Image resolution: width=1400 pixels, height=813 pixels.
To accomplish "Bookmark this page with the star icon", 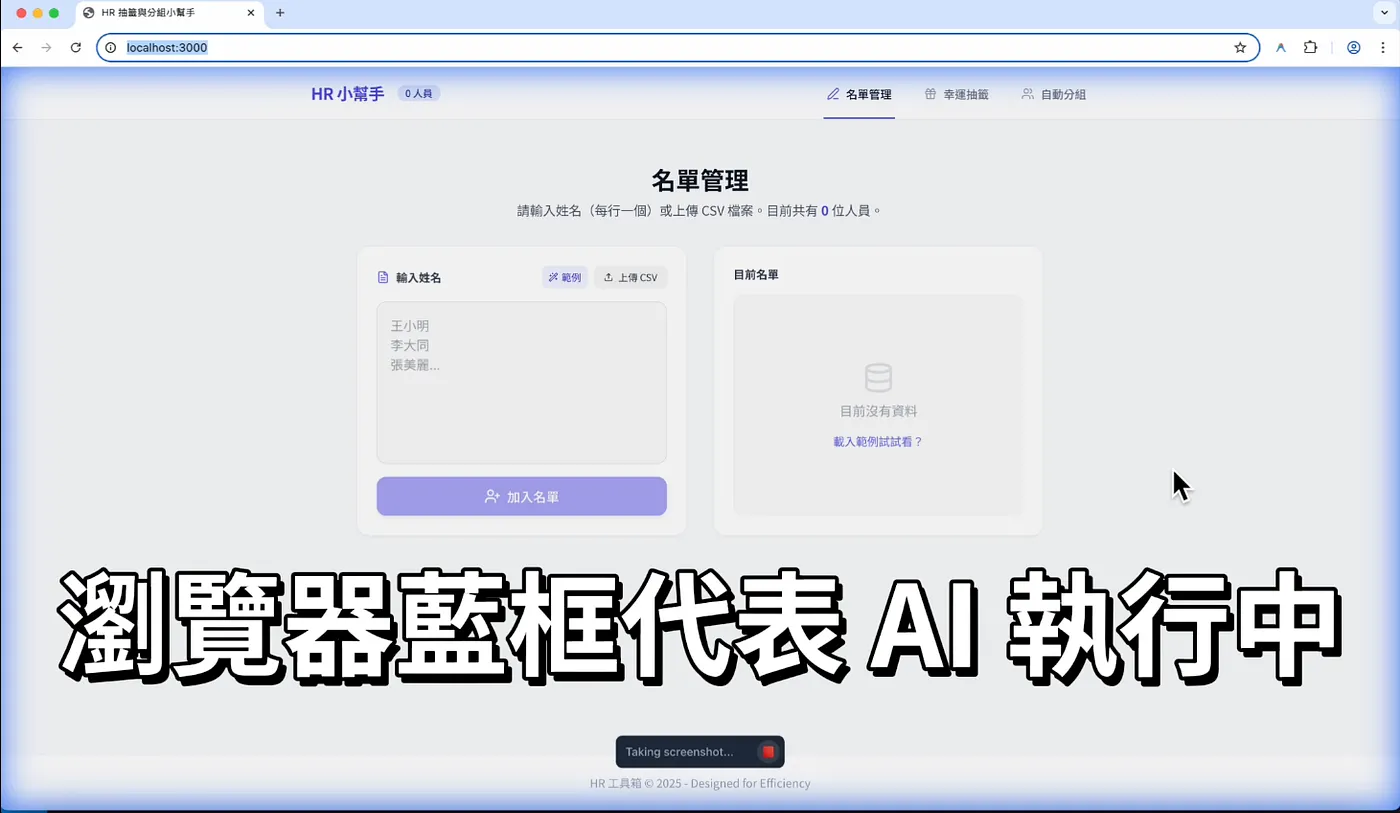I will coord(1240,47).
